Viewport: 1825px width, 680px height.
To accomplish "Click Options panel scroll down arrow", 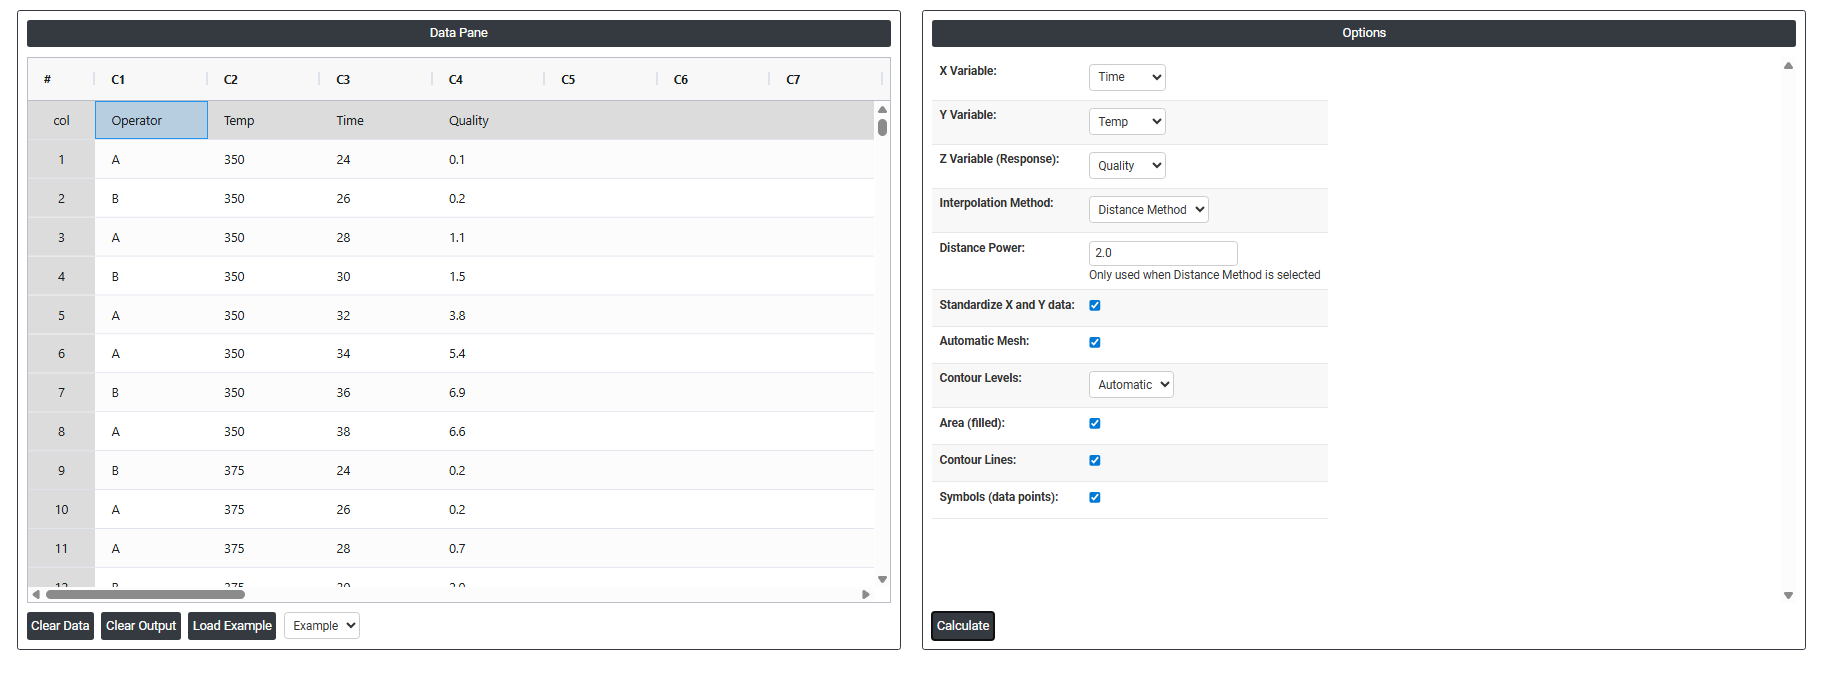I will pyautogui.click(x=1788, y=595).
